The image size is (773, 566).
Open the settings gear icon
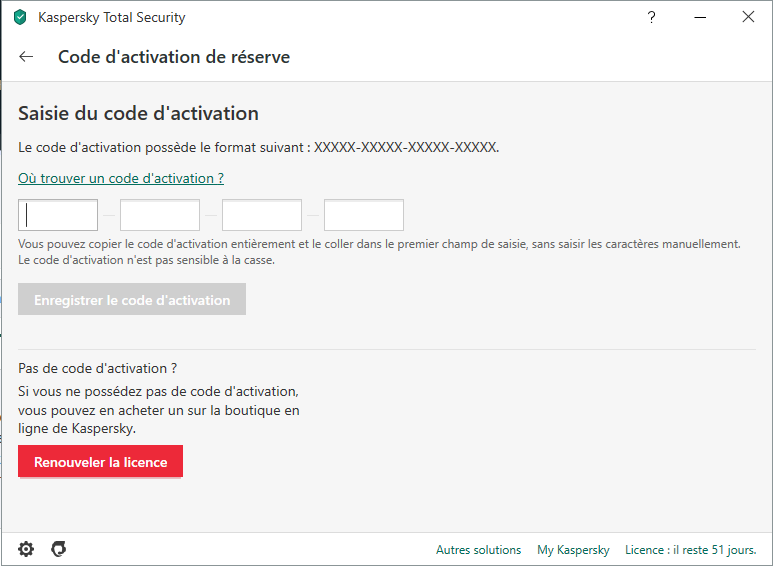[x=26, y=549]
